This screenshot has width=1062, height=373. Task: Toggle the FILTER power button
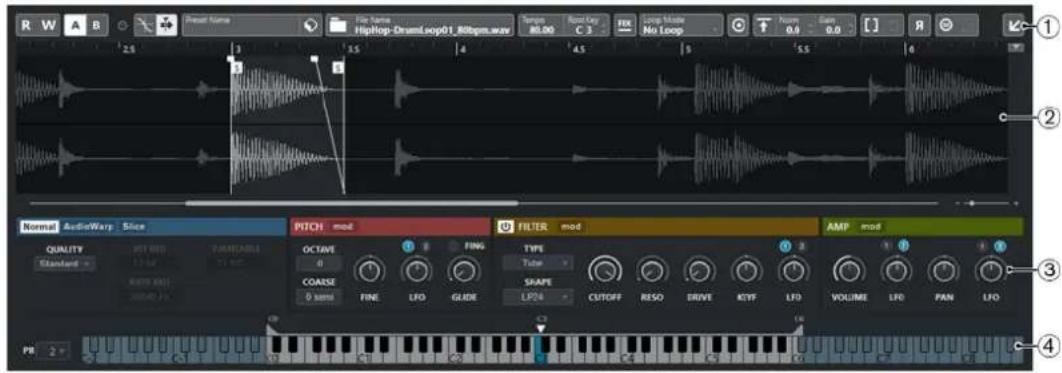505,227
